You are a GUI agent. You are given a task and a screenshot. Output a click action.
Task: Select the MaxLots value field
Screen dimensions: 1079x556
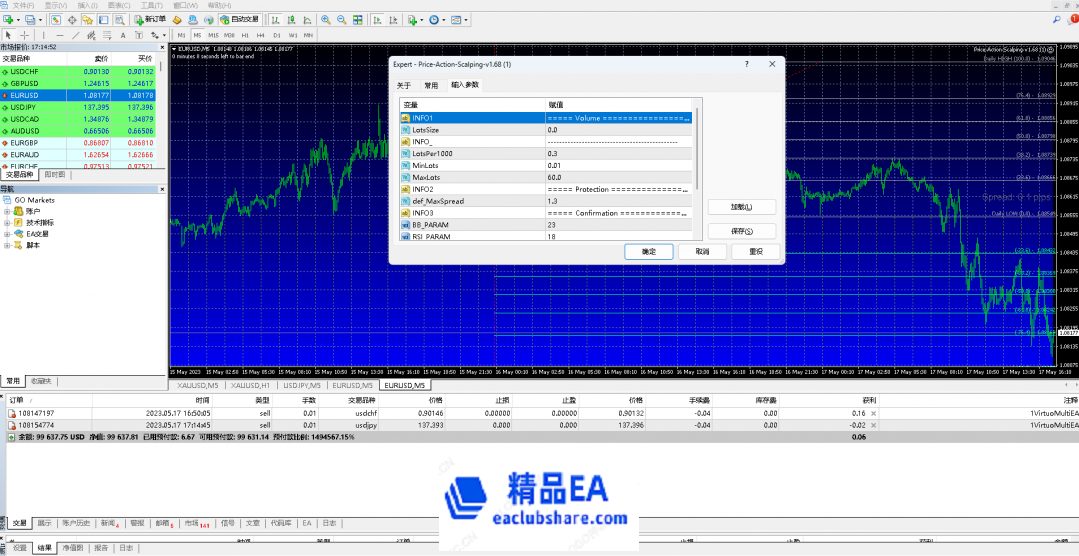point(618,177)
